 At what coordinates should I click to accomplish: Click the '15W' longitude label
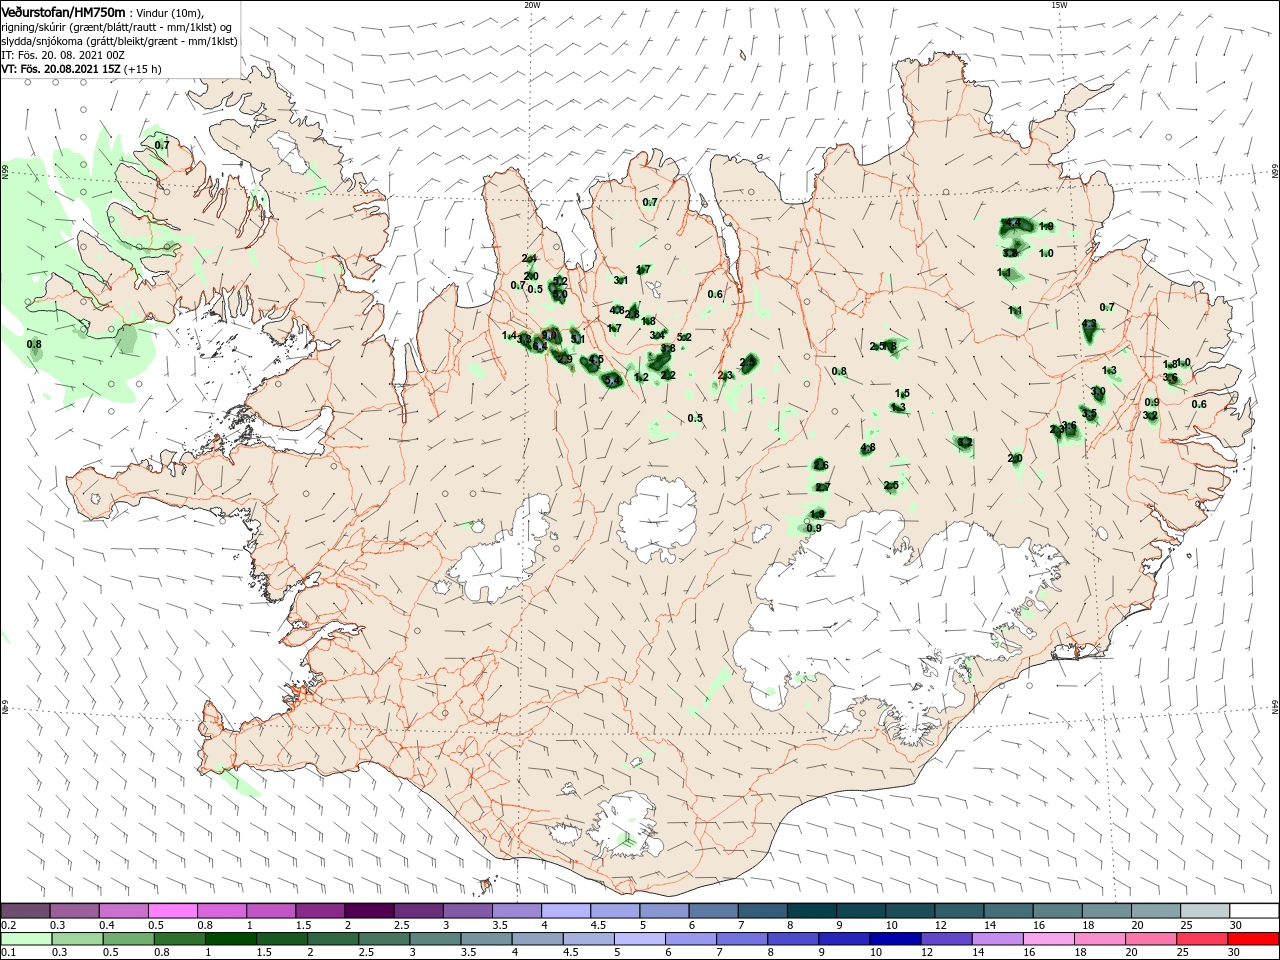(x=1058, y=5)
